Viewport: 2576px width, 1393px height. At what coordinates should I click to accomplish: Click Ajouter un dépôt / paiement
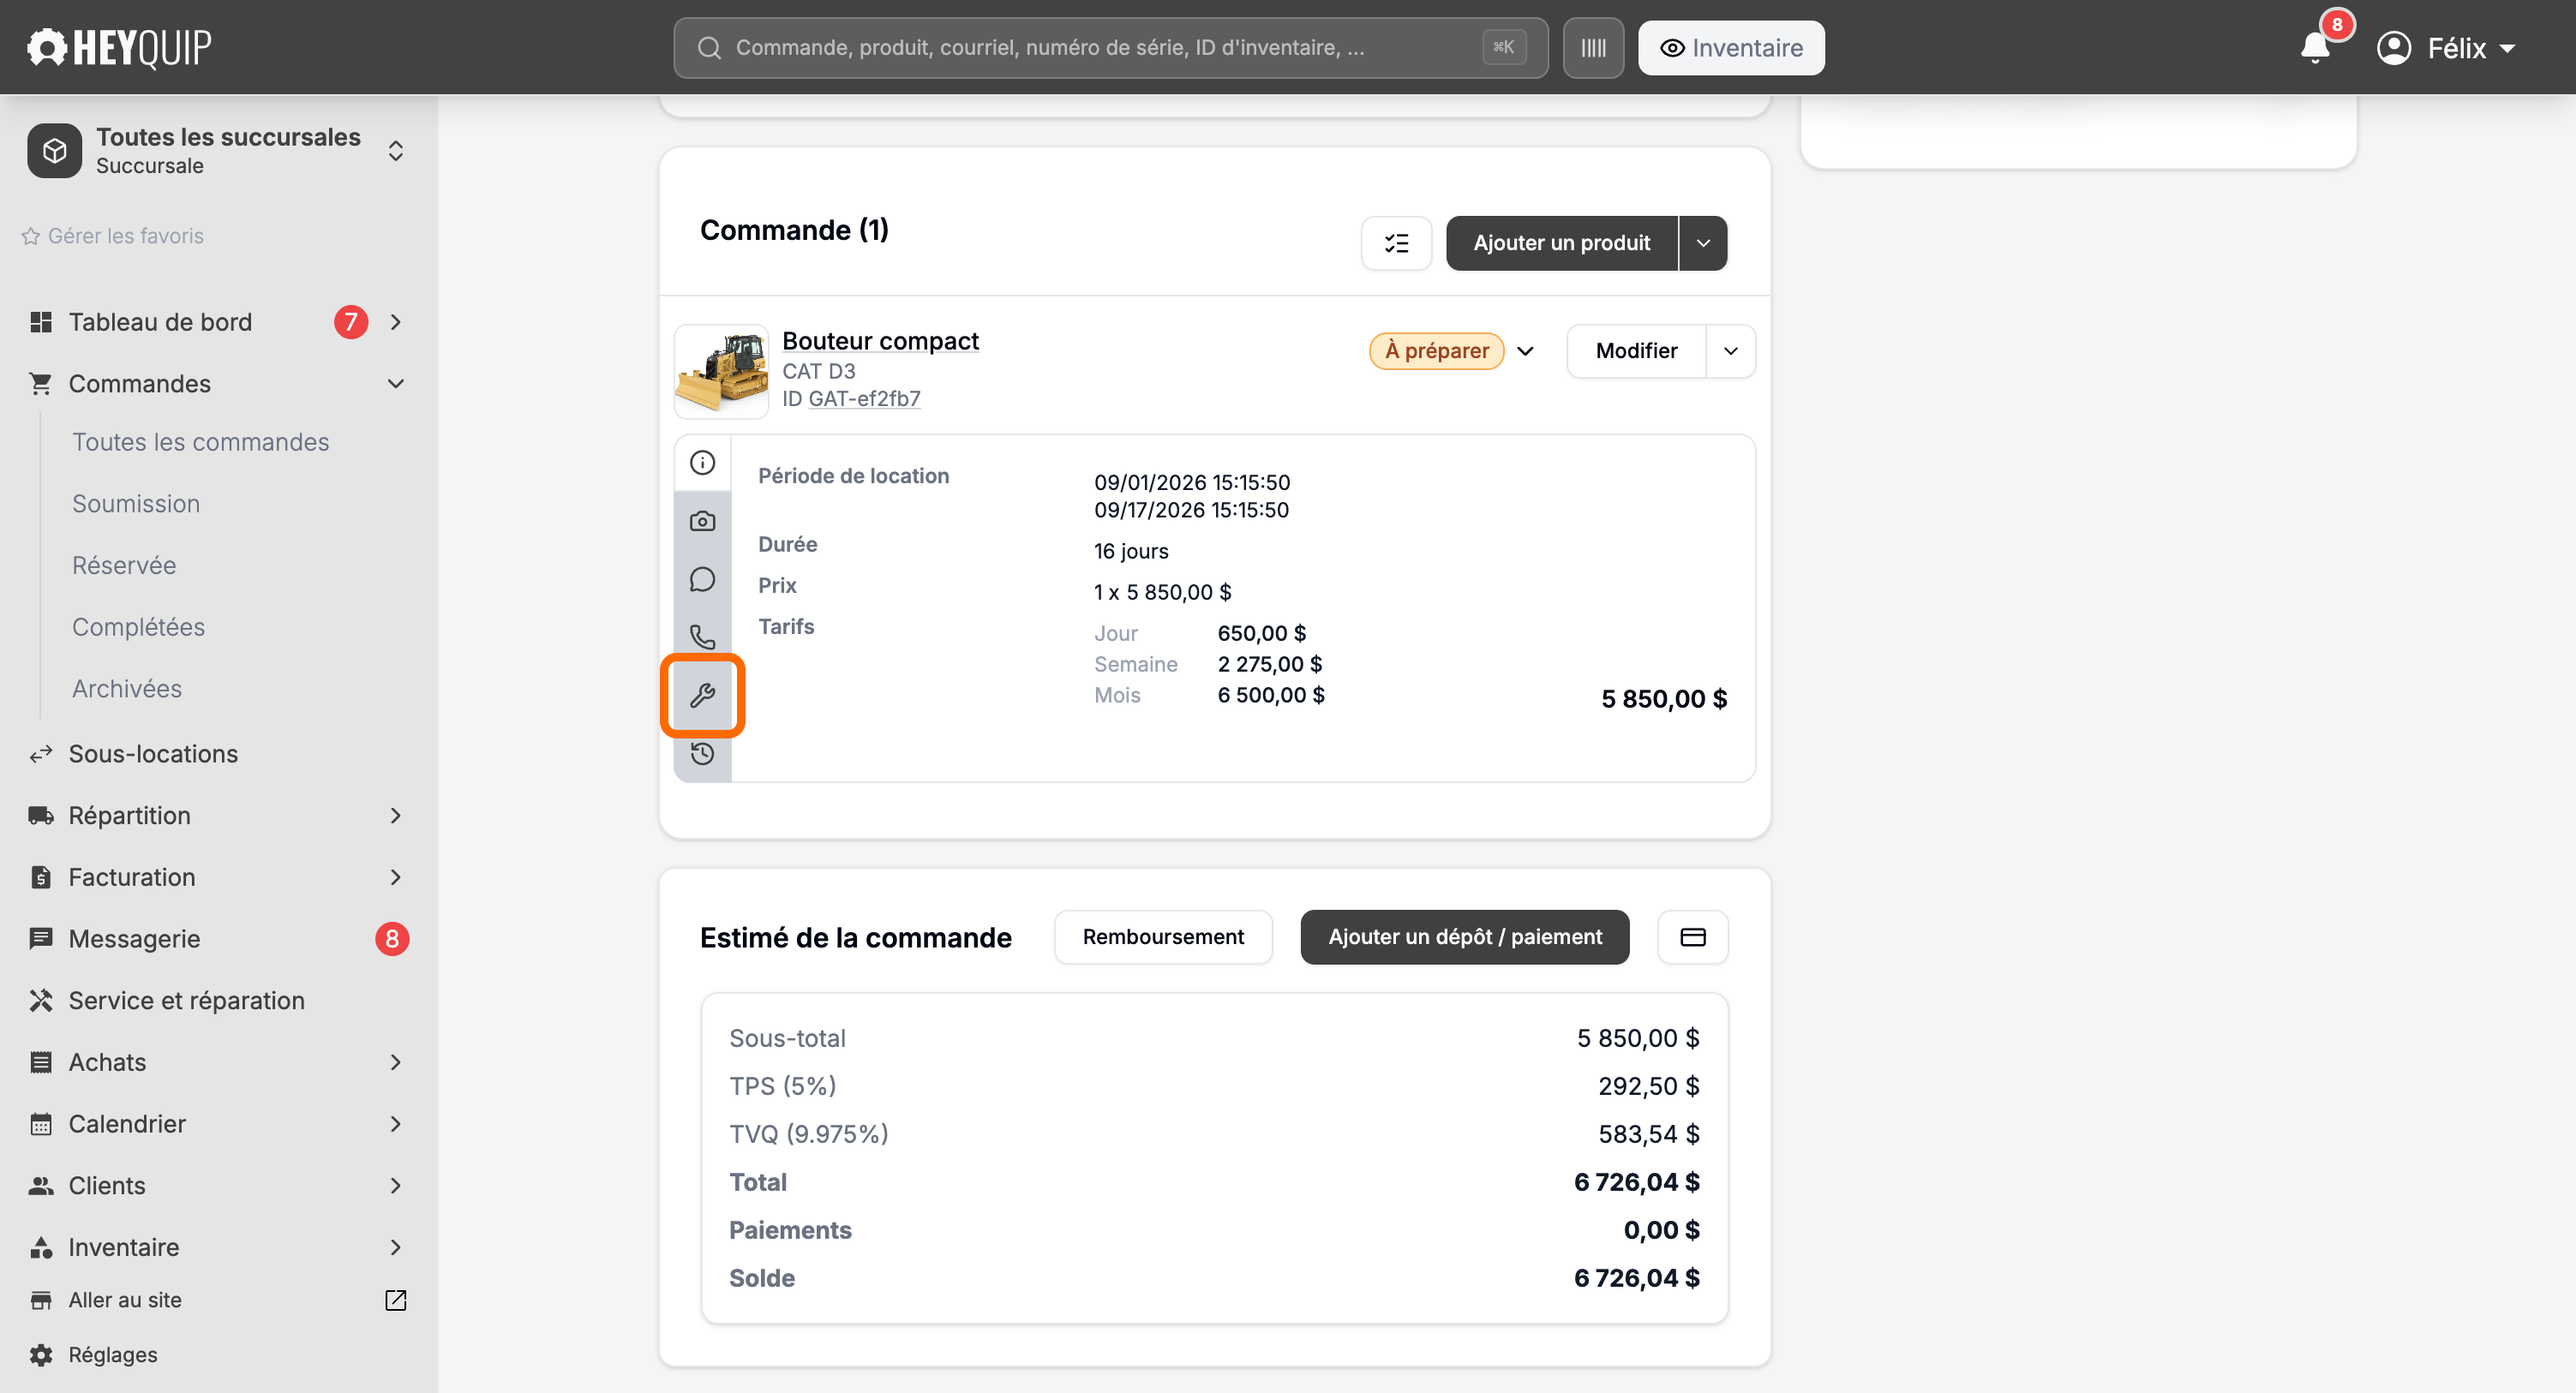click(1464, 937)
